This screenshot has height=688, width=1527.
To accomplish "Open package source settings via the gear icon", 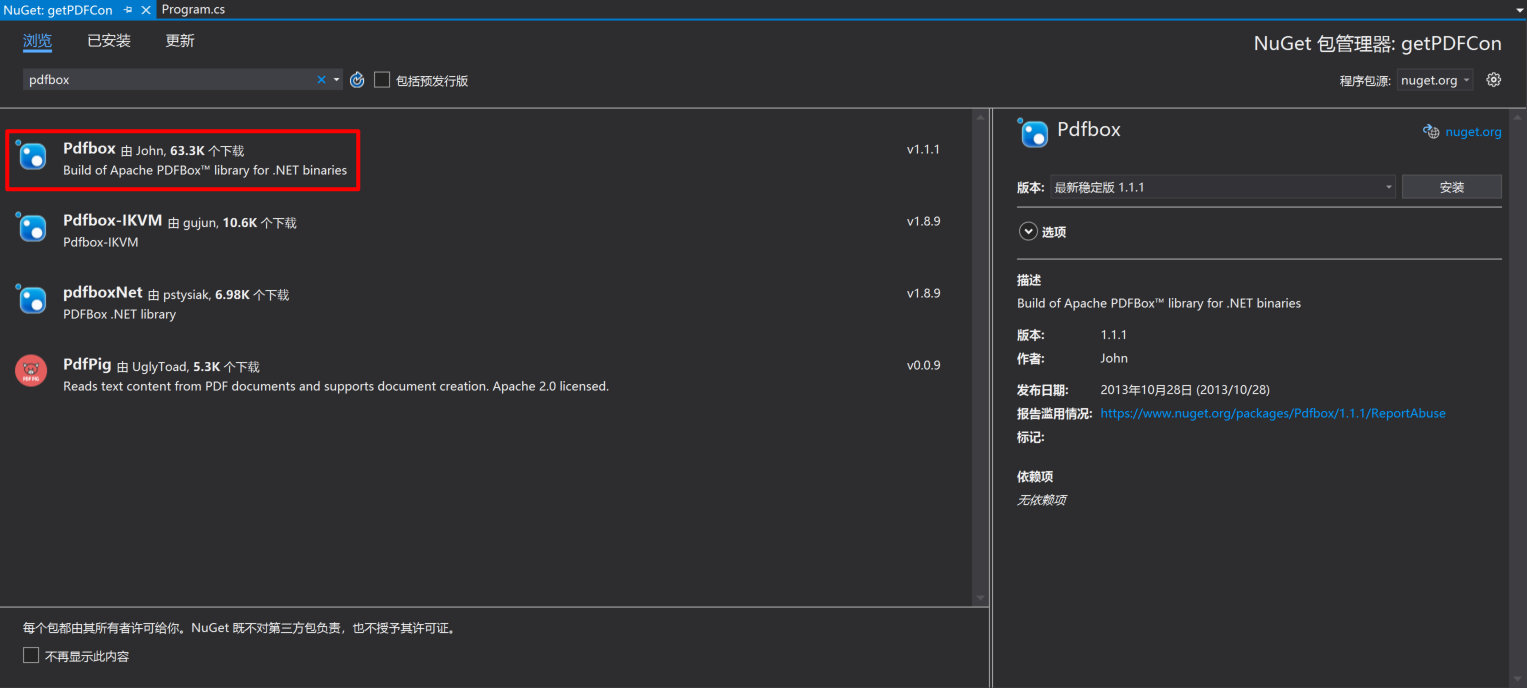I will 1493,80.
